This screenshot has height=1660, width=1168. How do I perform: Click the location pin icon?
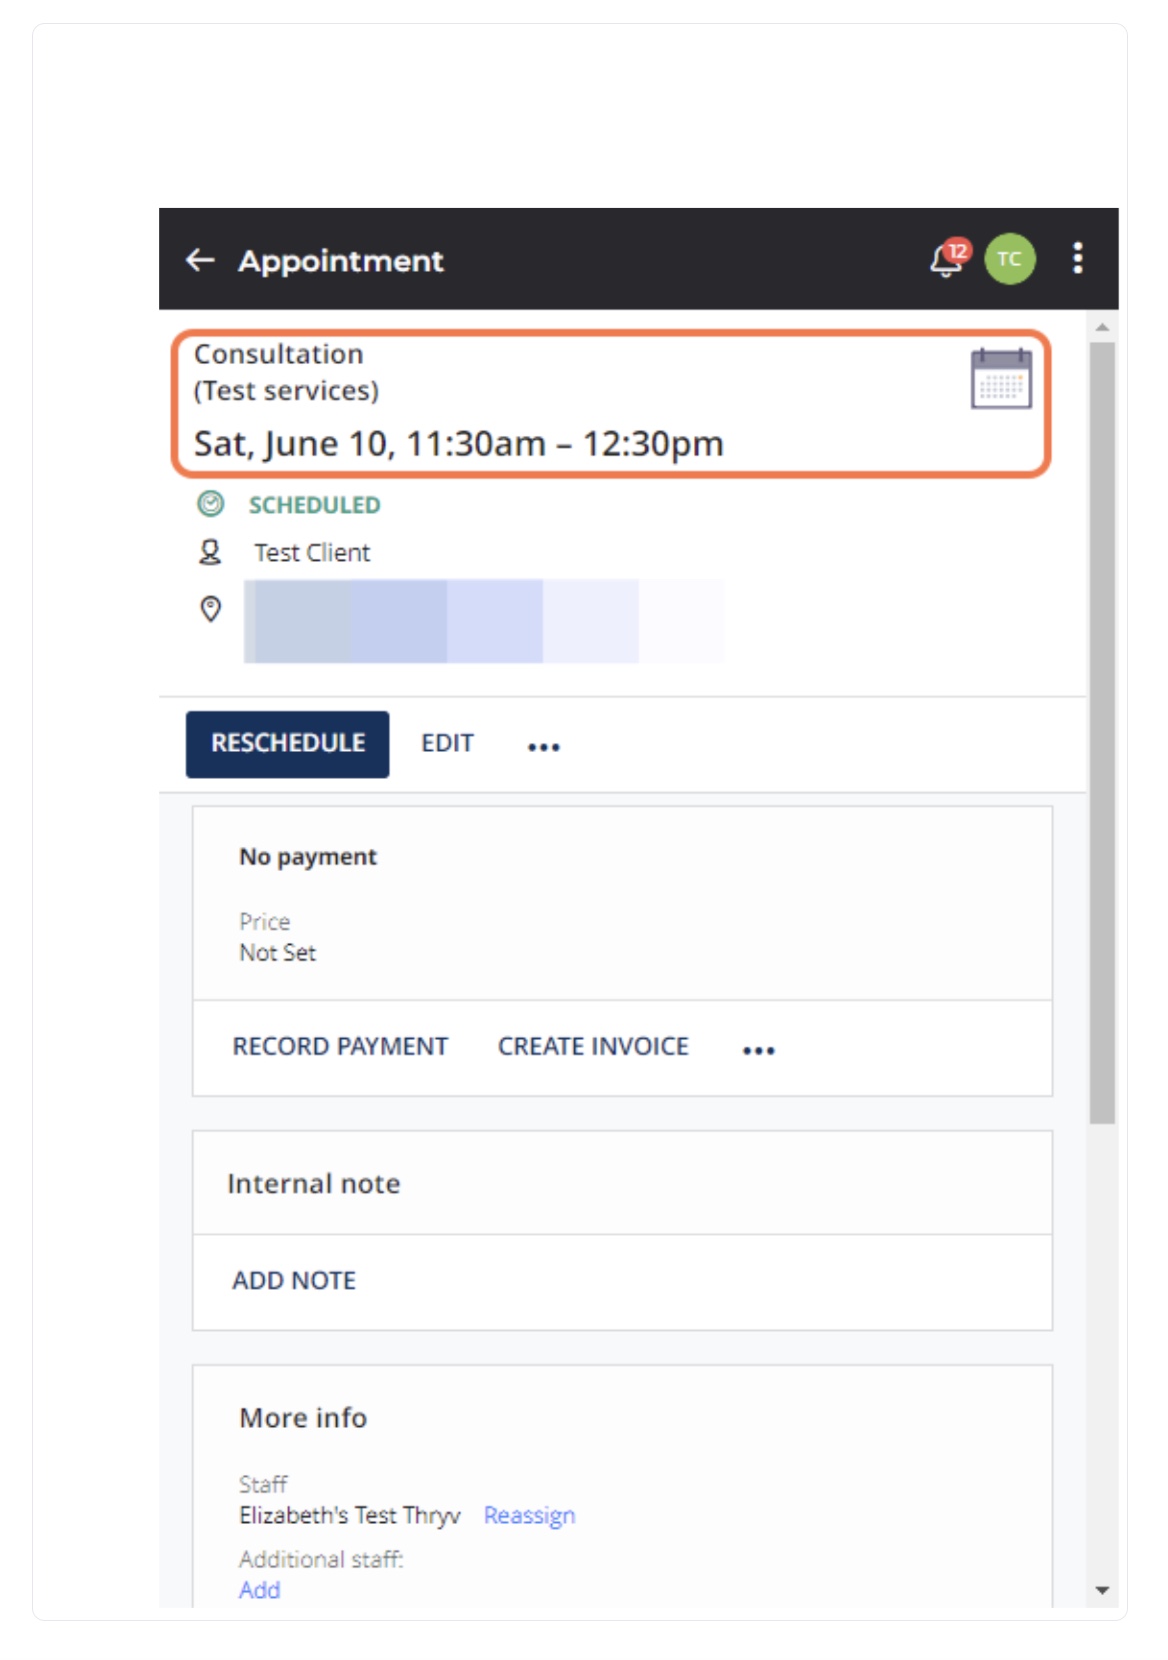pos(209,608)
